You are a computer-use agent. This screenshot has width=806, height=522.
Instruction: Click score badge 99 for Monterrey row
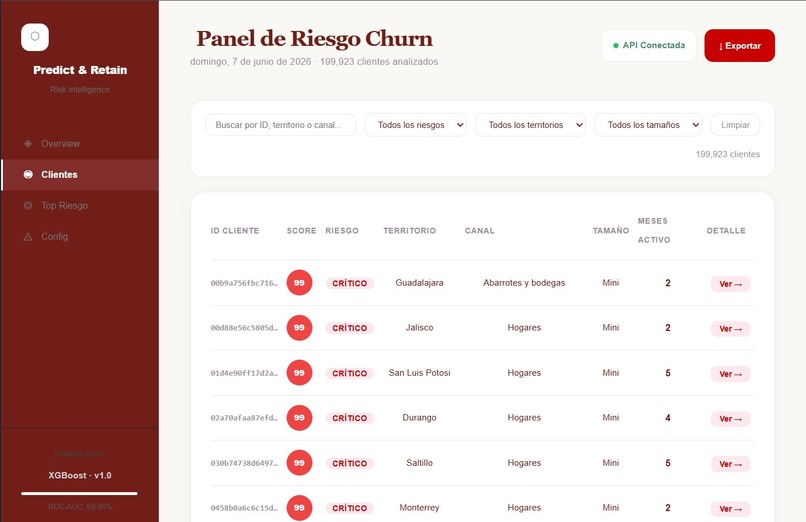[x=299, y=508]
